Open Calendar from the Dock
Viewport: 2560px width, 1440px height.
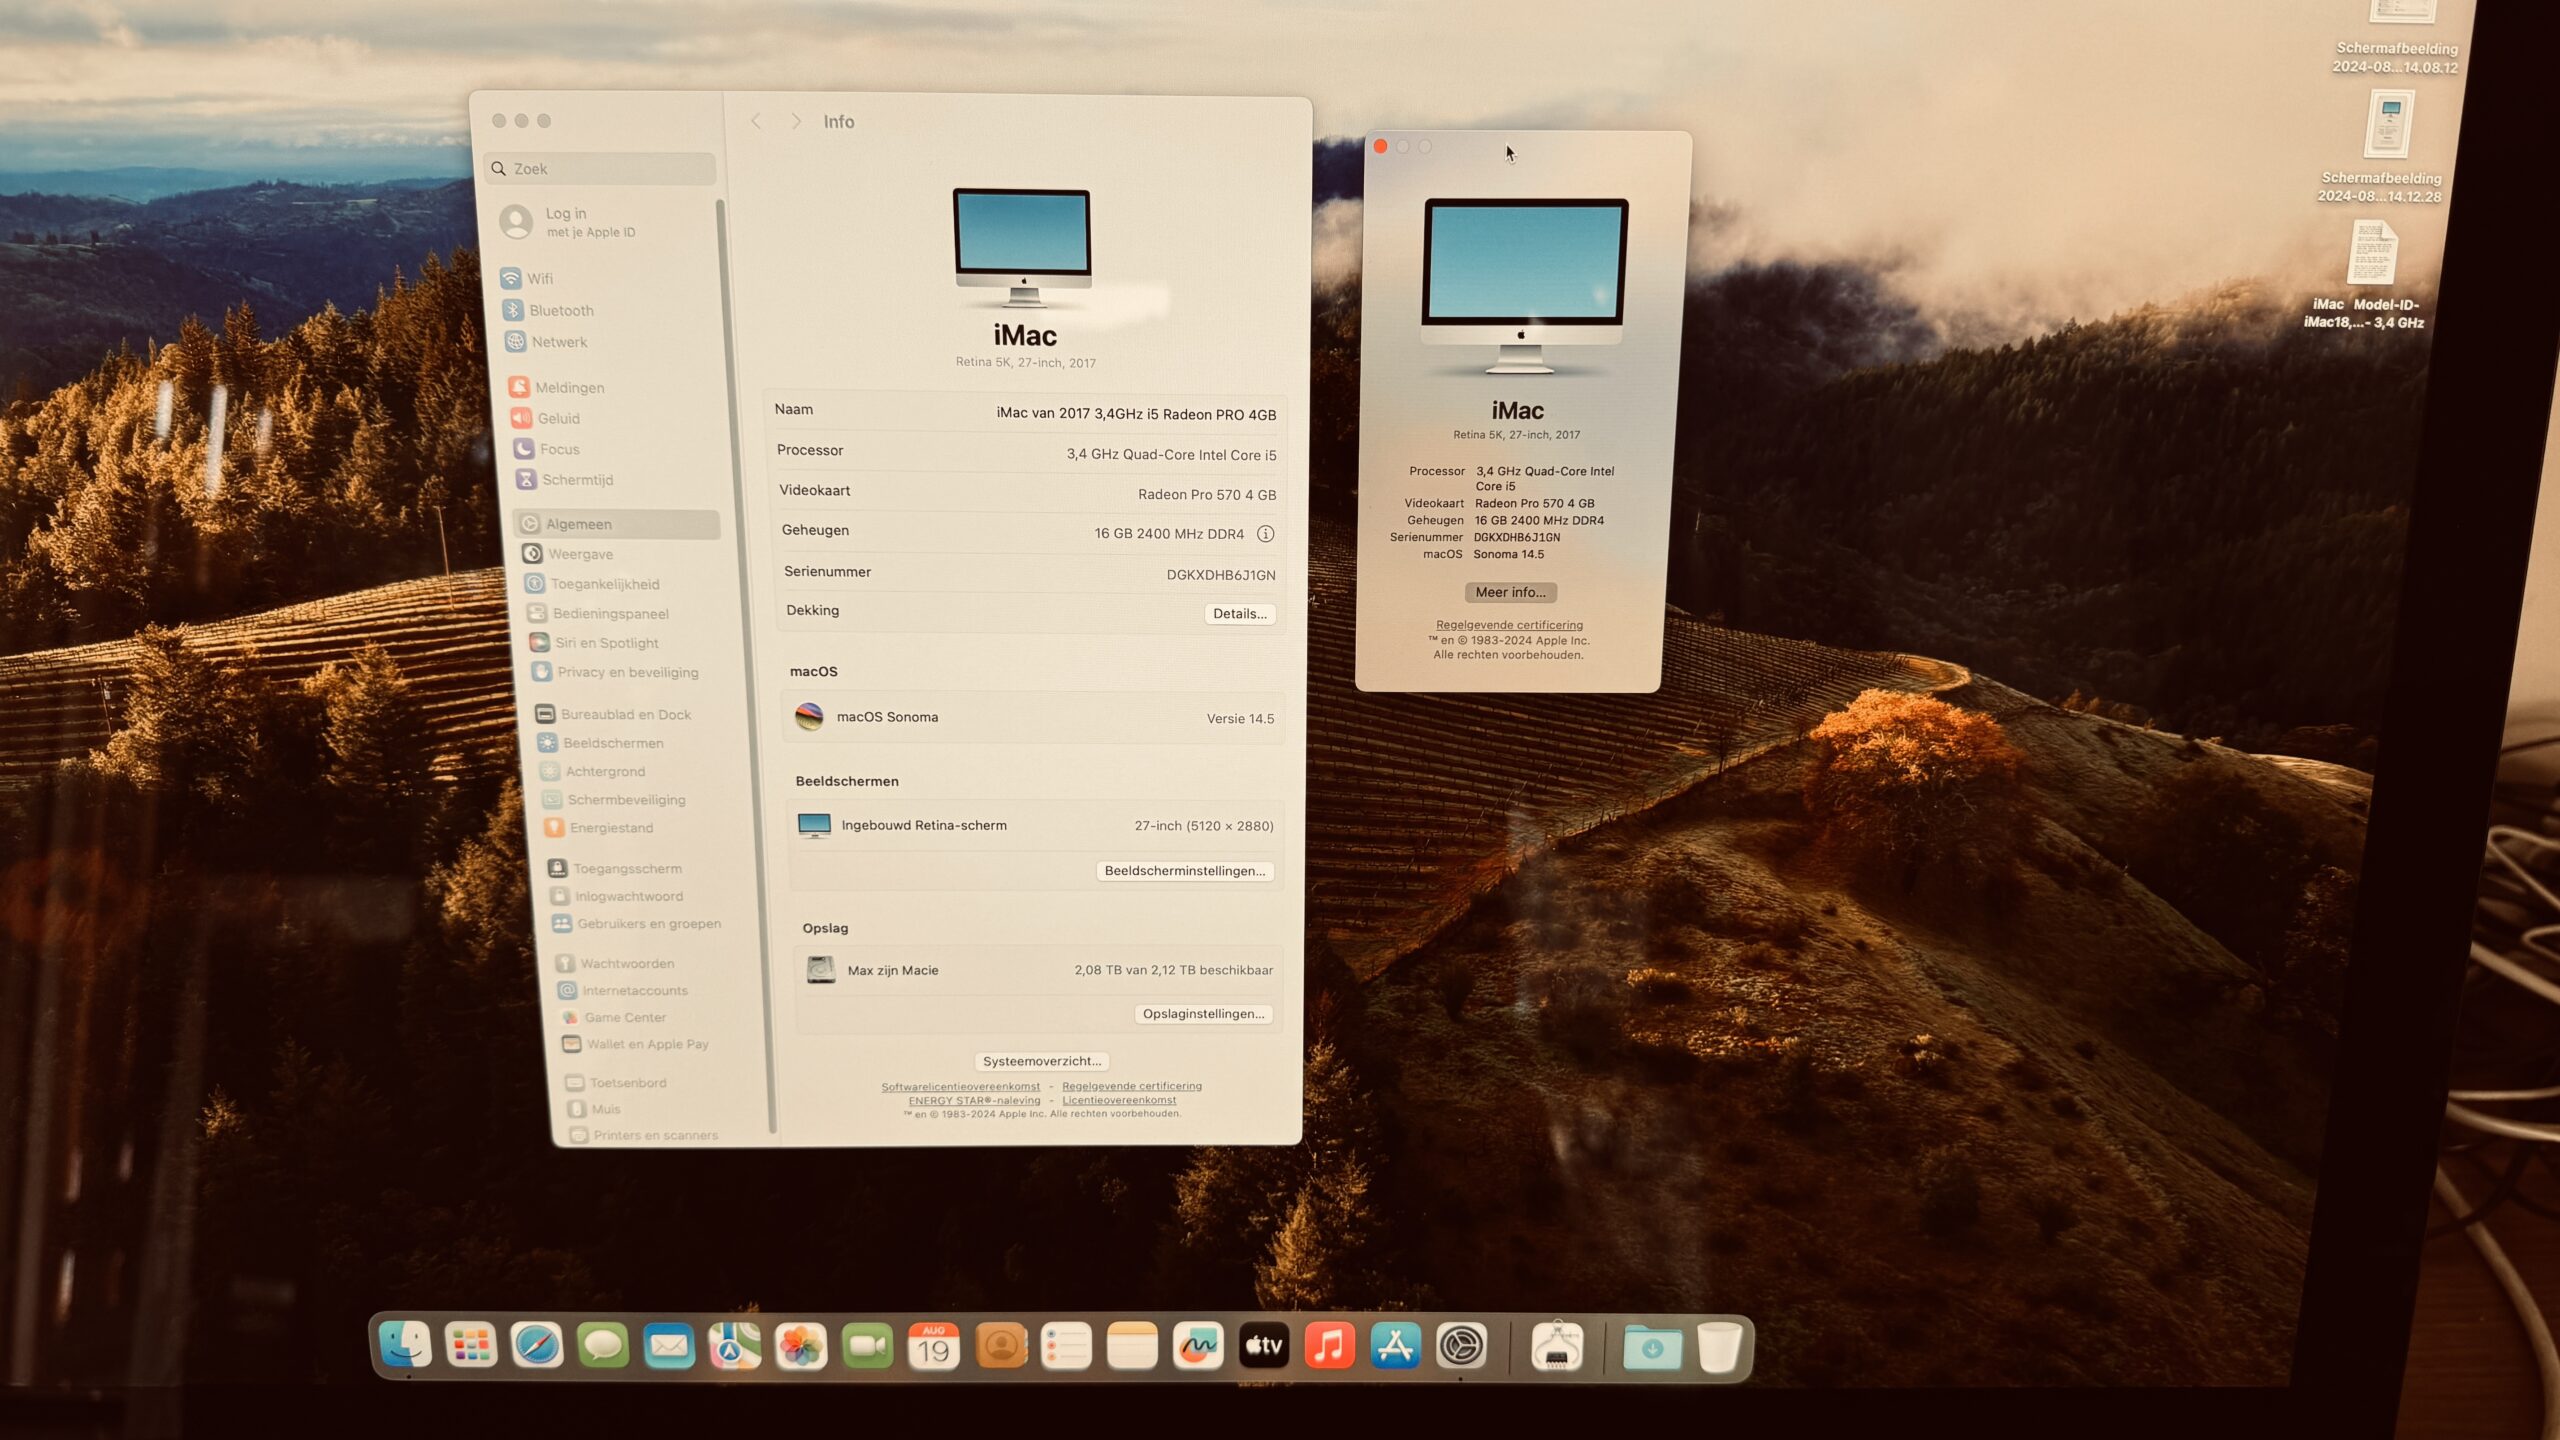pyautogui.click(x=934, y=1346)
